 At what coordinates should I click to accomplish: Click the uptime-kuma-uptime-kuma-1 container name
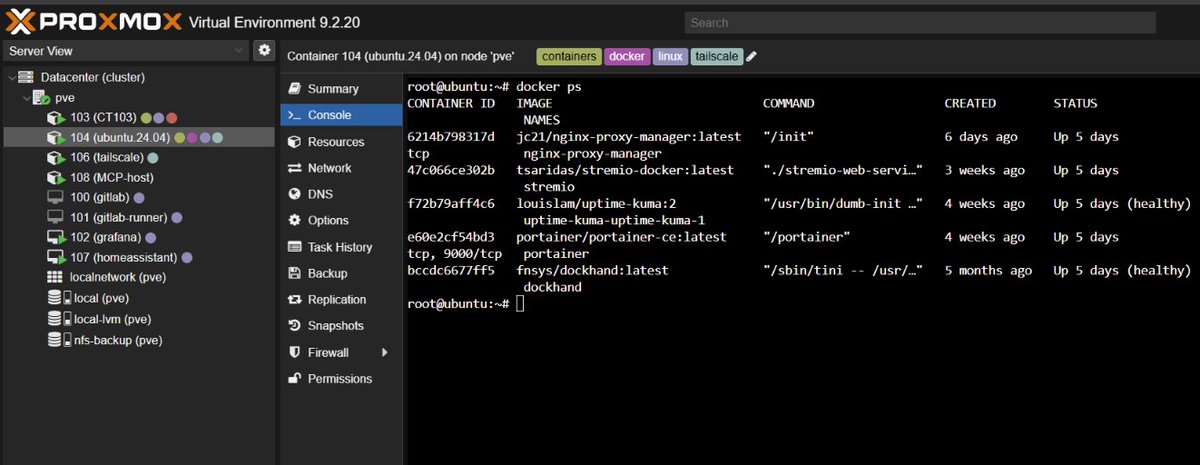pyautogui.click(x=614, y=220)
